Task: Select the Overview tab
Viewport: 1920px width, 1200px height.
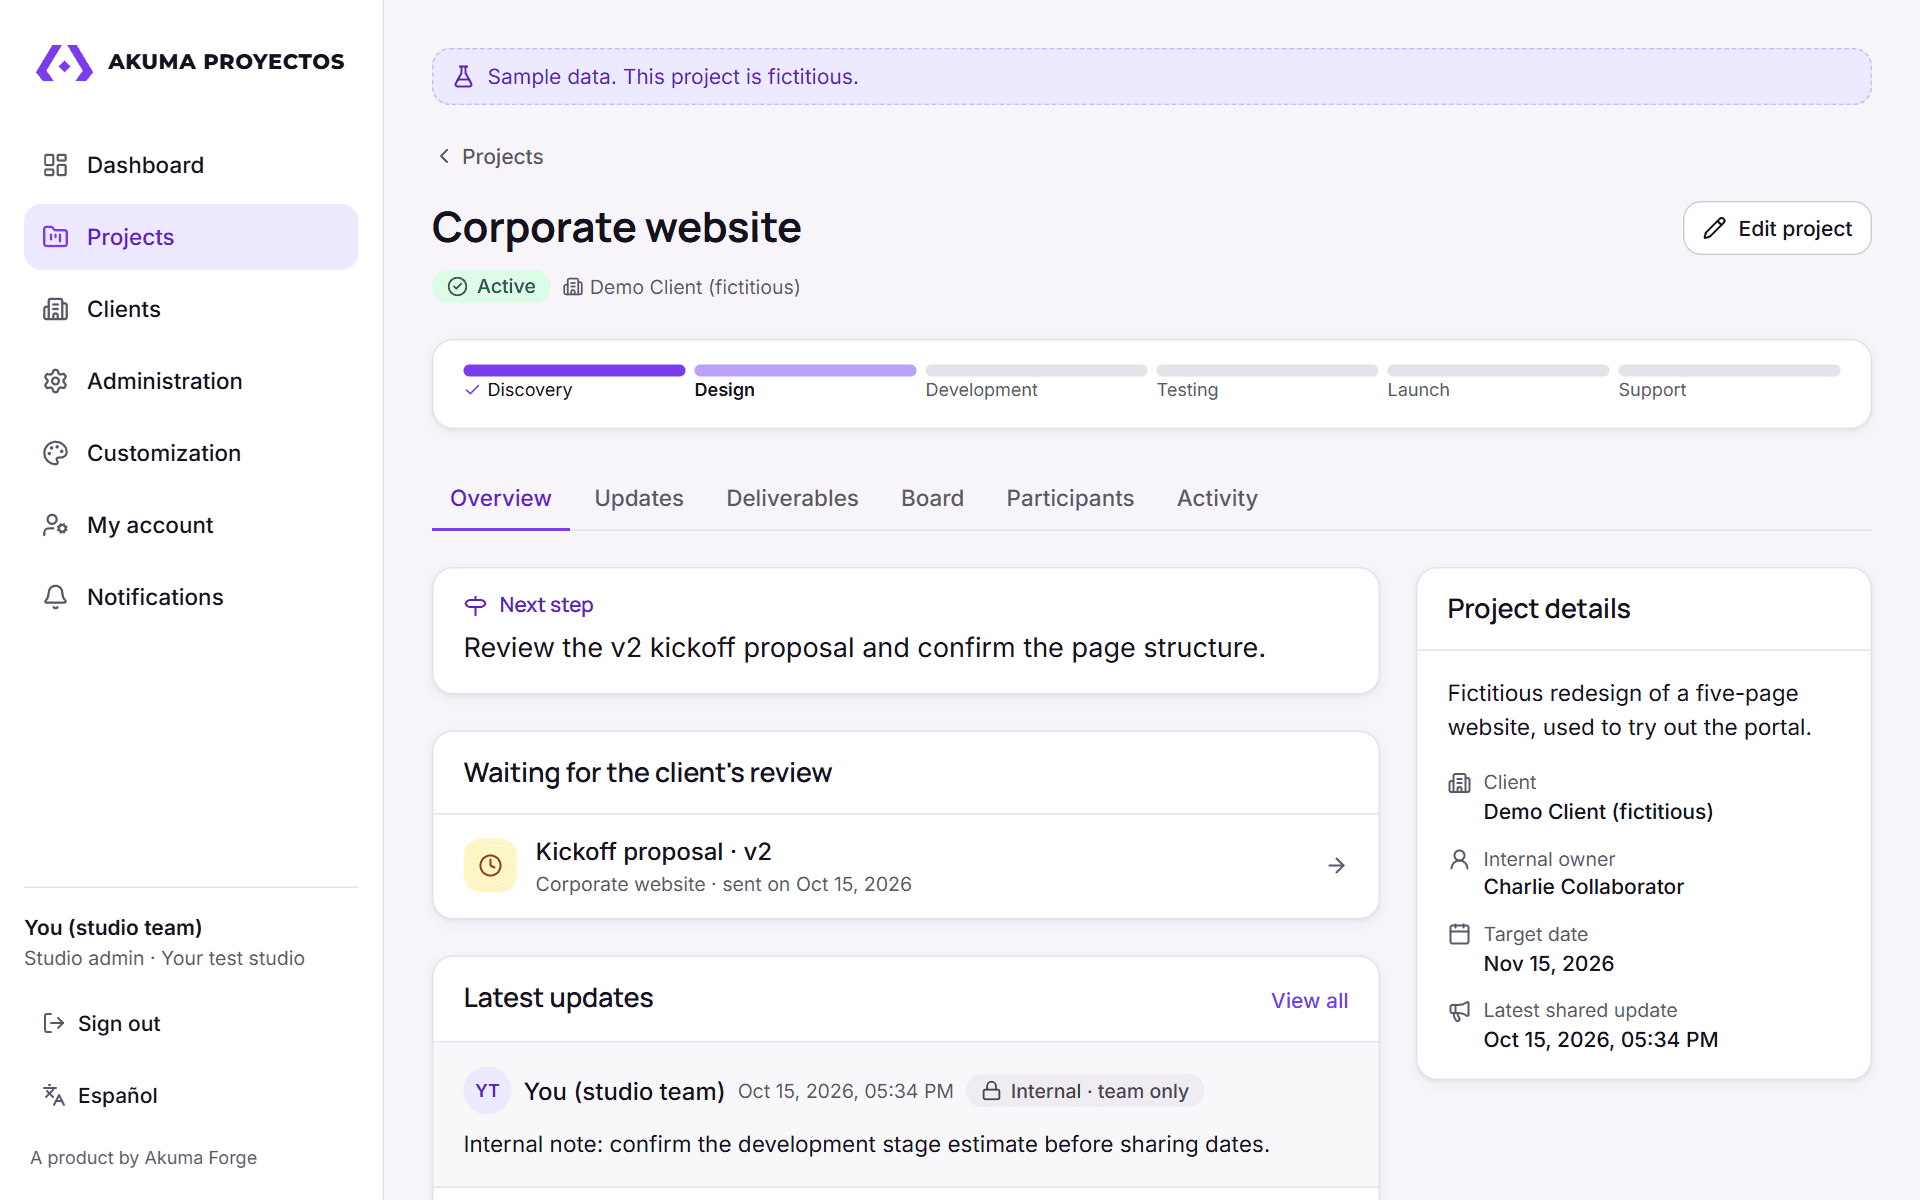Action: coord(501,498)
